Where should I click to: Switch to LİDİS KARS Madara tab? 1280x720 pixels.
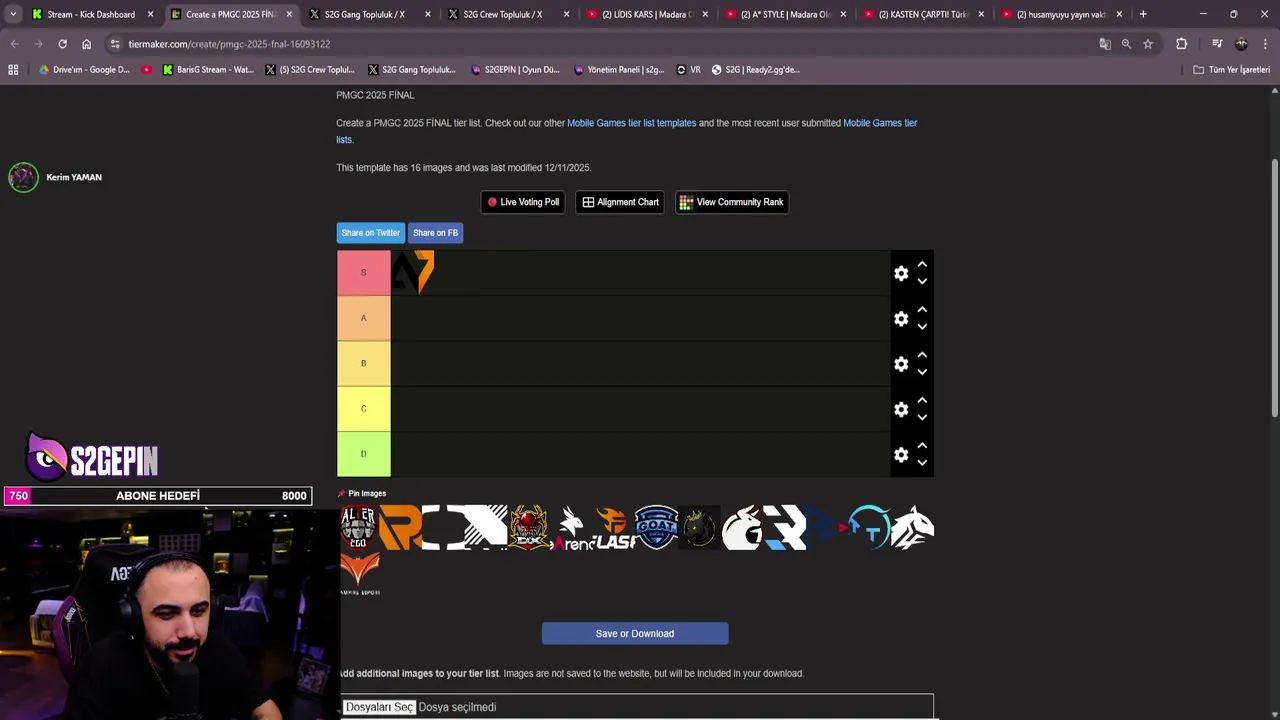click(x=647, y=14)
